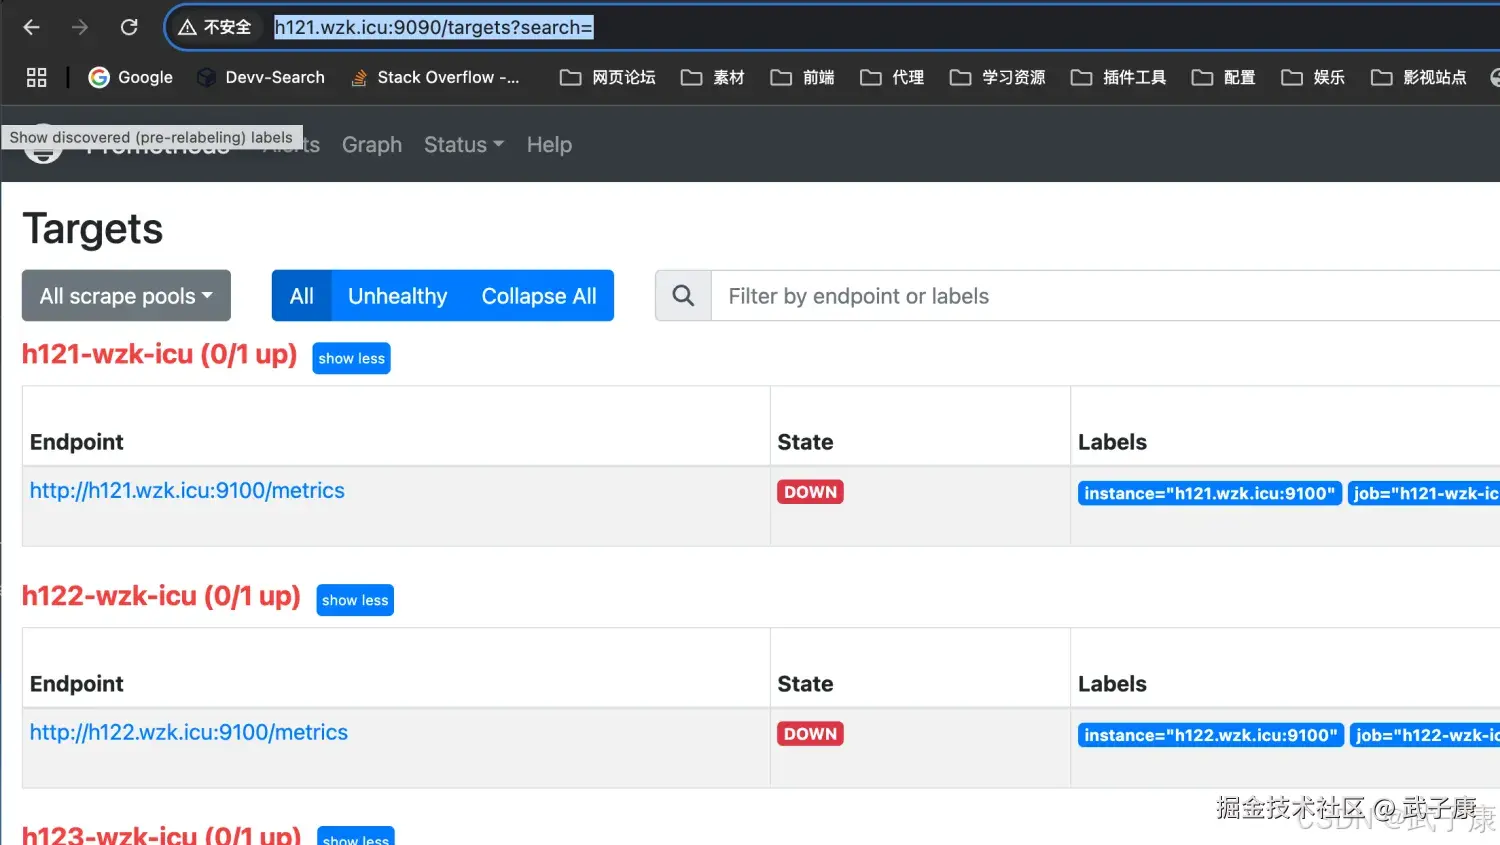Open the Stack Overflow bookmark
Image resolution: width=1500 pixels, height=845 pixels.
tap(435, 77)
